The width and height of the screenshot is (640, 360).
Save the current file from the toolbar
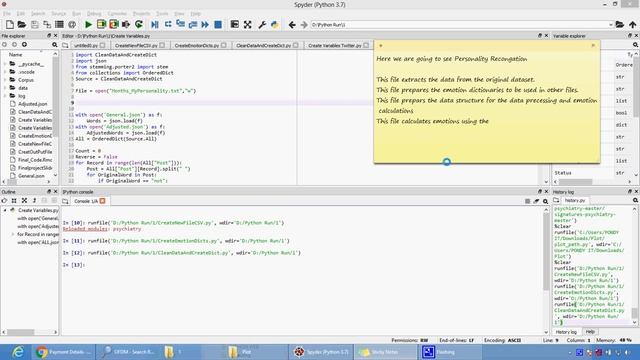(35, 24)
